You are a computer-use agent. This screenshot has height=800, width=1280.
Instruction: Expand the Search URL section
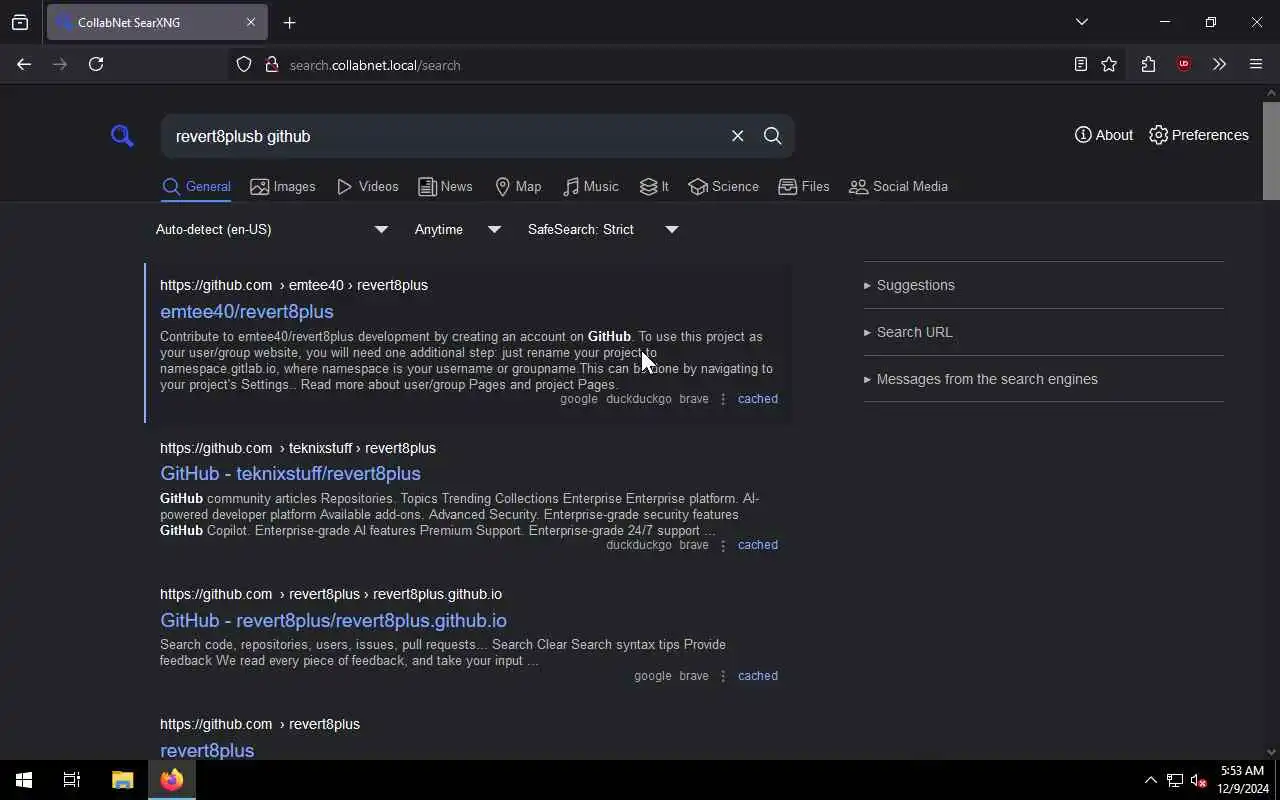click(x=908, y=332)
